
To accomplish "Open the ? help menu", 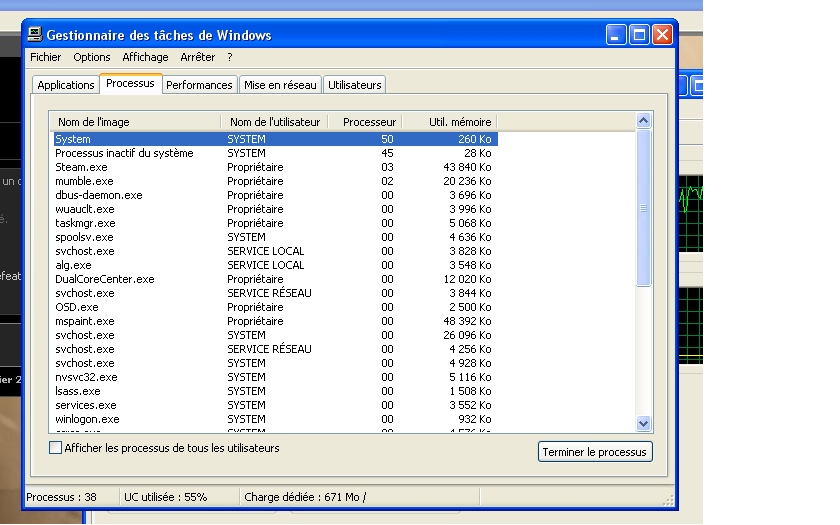I will pyautogui.click(x=230, y=57).
